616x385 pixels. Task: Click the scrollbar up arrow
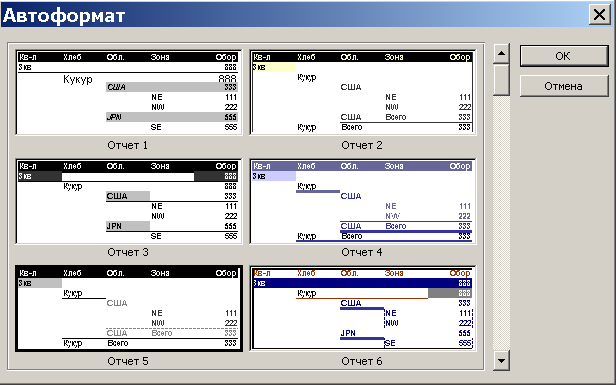[x=501, y=54]
